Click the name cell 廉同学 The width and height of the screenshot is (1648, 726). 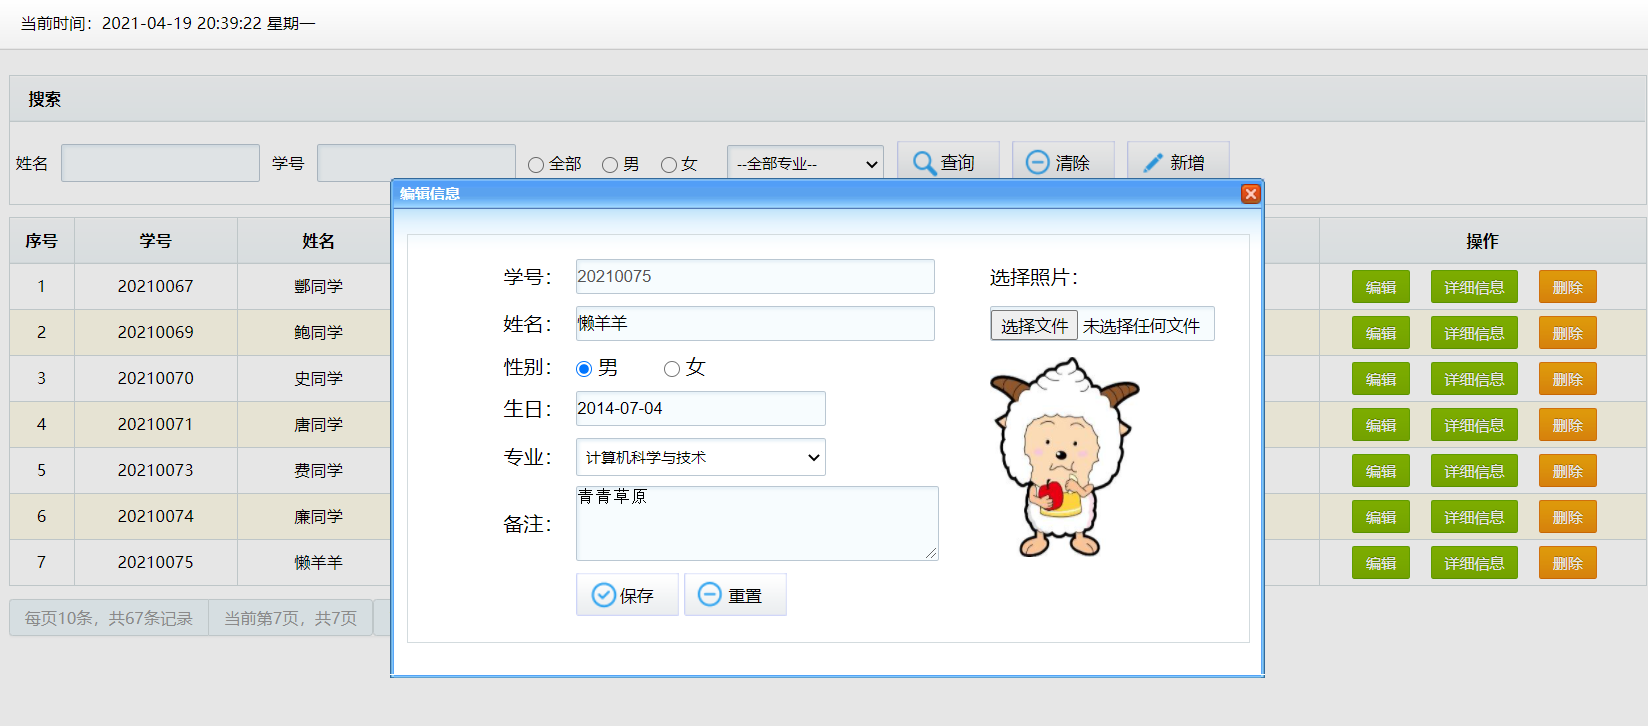(x=318, y=517)
